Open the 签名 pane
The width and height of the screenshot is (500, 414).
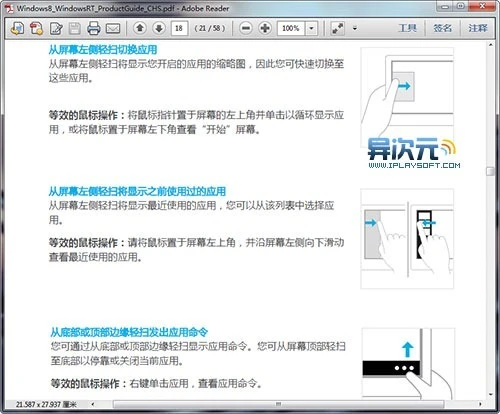tap(442, 28)
